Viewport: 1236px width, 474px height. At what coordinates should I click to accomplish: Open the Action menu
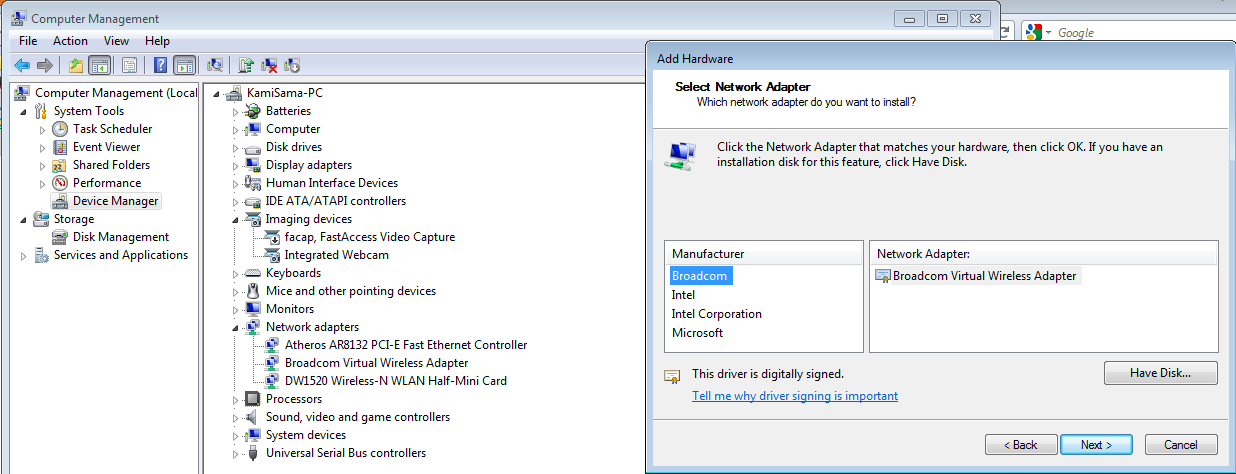(x=70, y=41)
